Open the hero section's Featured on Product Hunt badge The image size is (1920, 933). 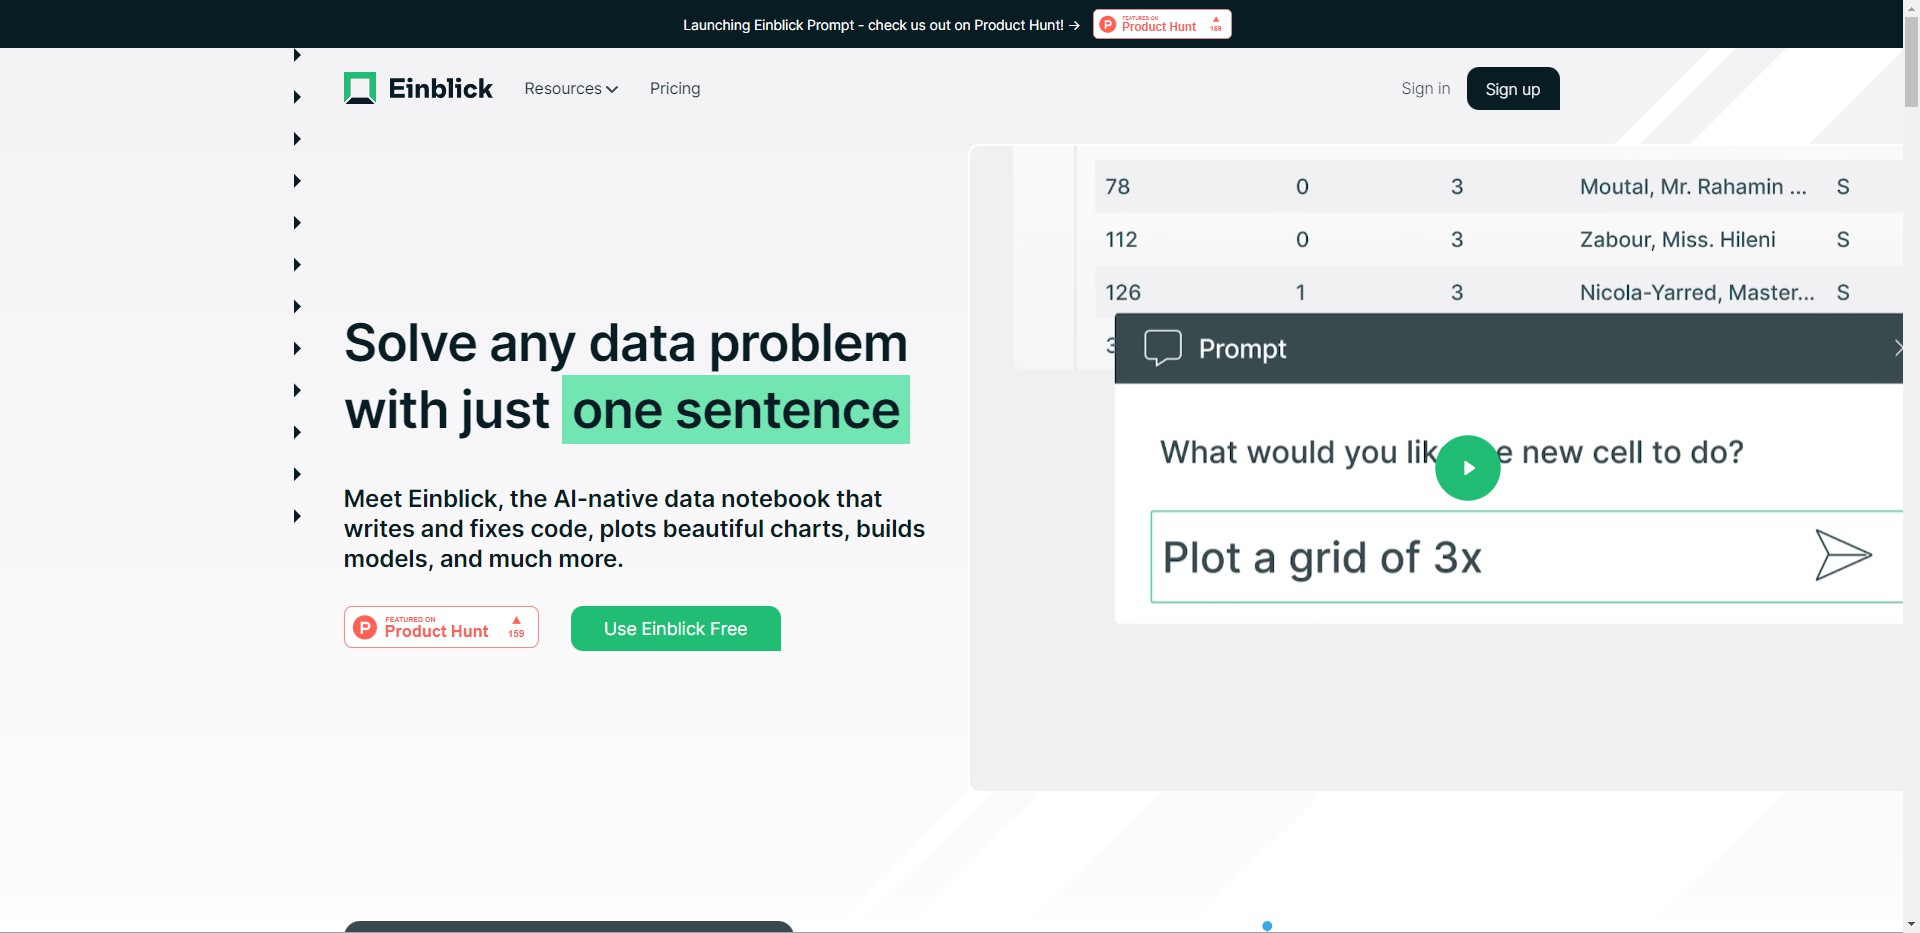(441, 627)
